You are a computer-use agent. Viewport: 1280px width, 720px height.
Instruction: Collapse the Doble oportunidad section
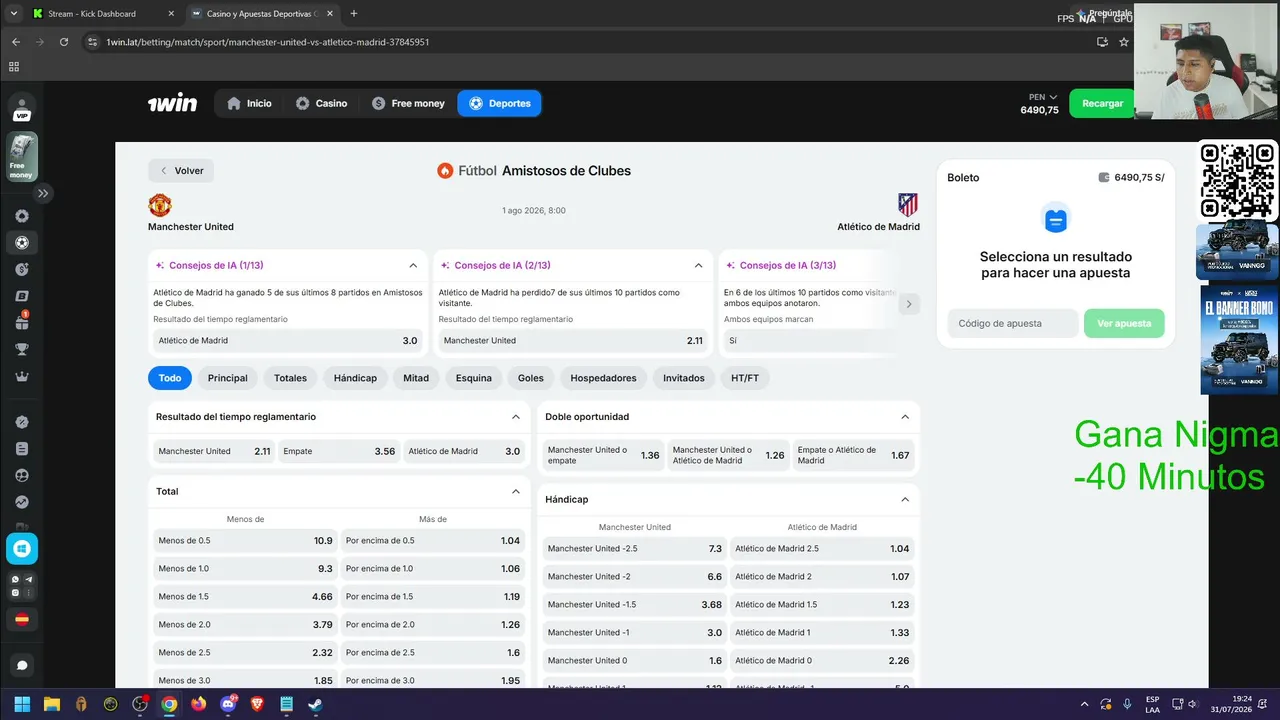(x=905, y=417)
